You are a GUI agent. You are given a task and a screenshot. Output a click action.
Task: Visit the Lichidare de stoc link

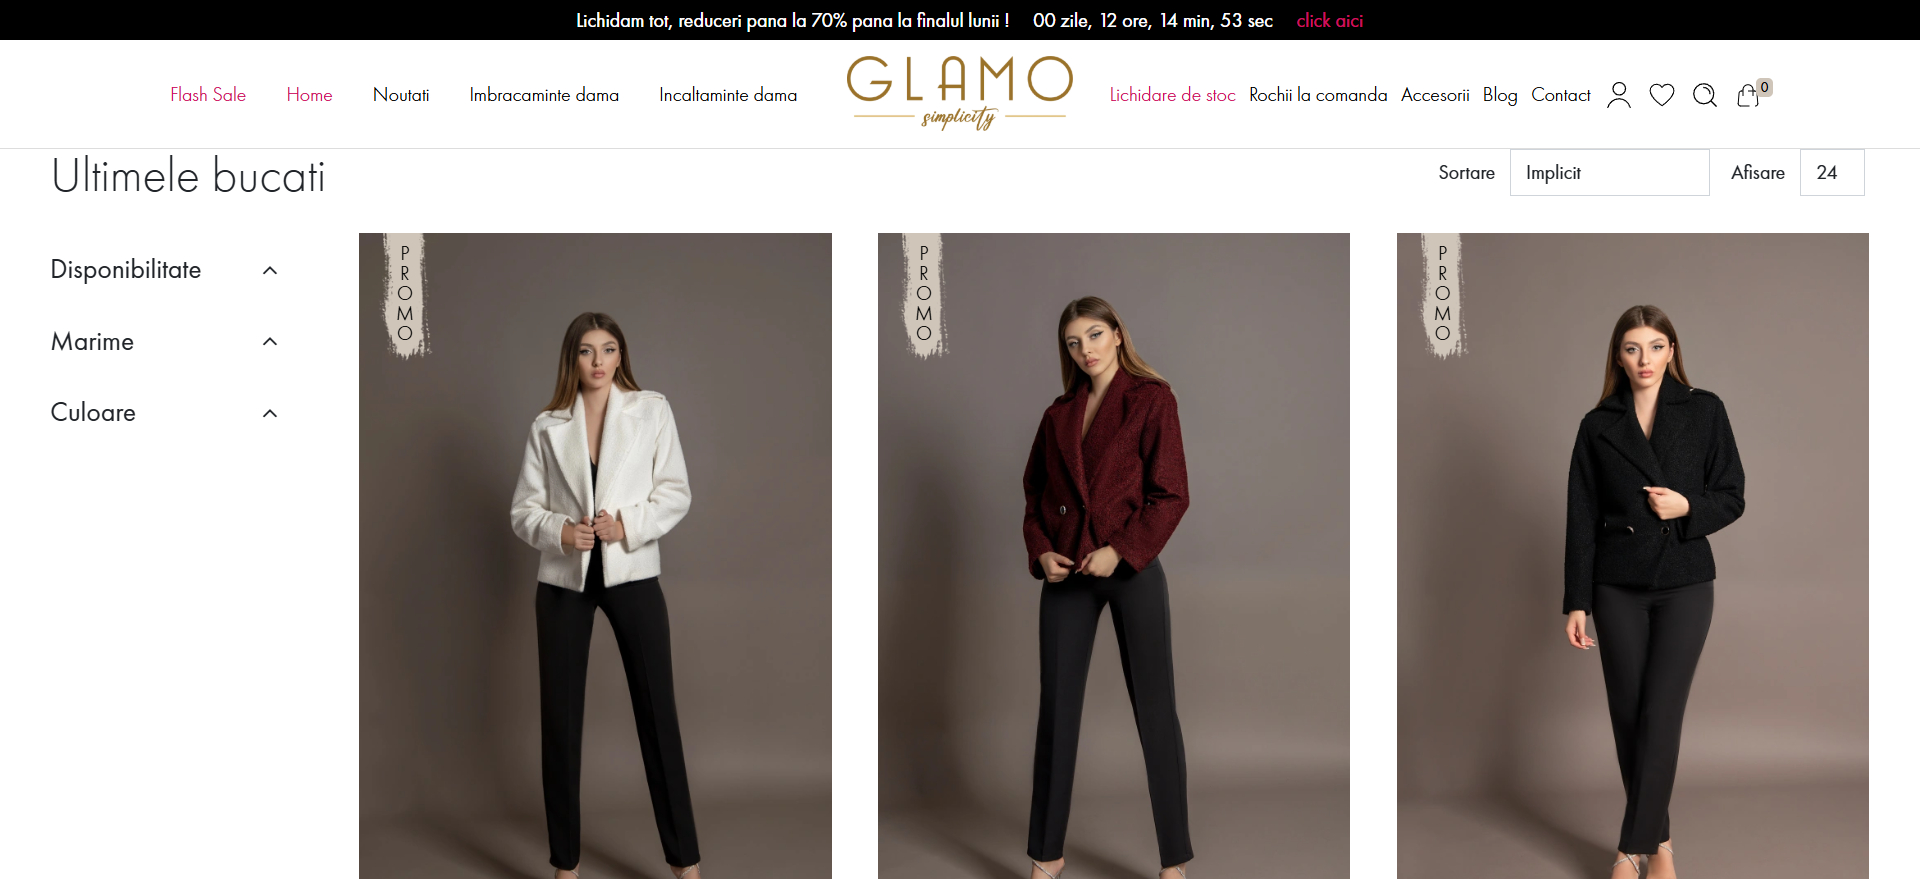coord(1172,95)
